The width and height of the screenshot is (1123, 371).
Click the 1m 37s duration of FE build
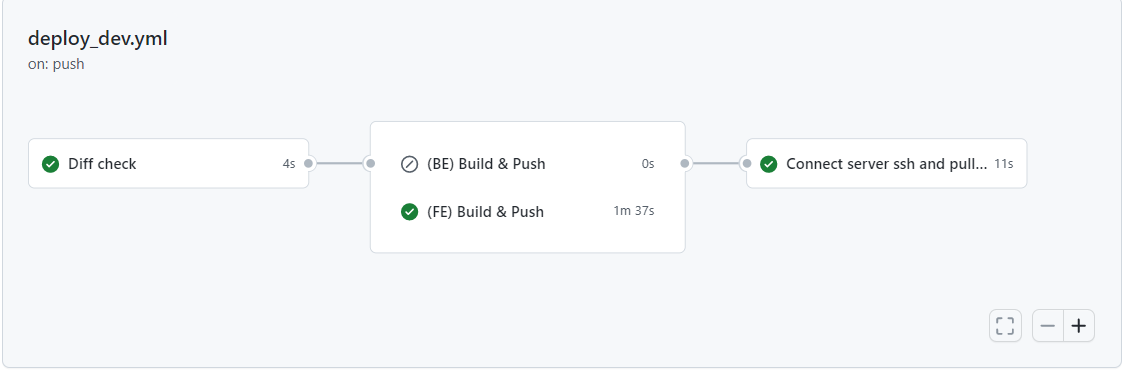[x=634, y=212]
